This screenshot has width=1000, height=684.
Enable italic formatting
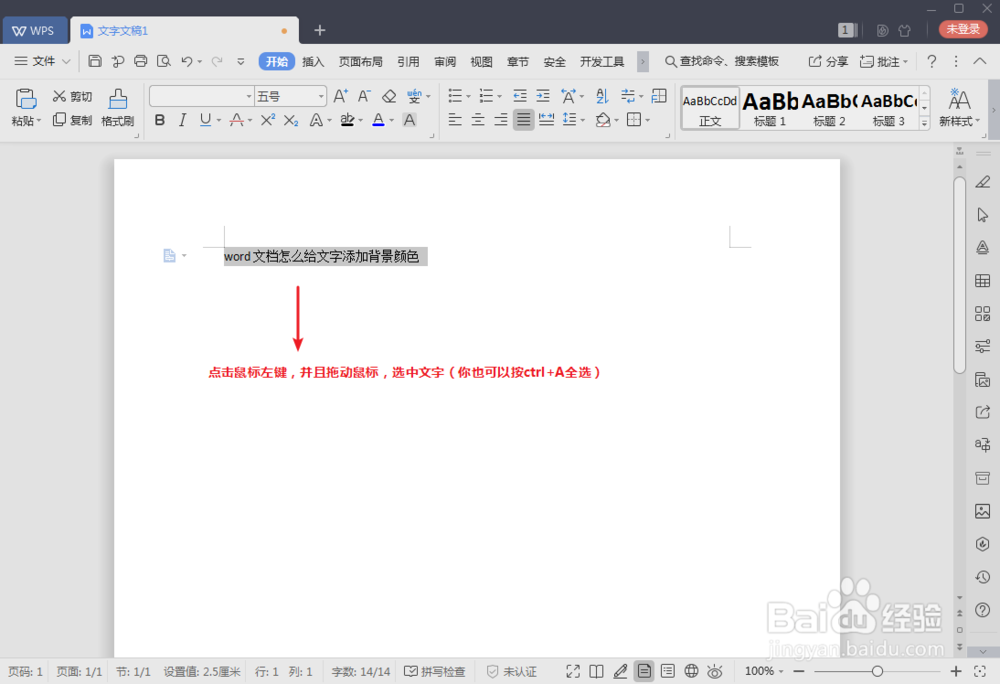(181, 120)
